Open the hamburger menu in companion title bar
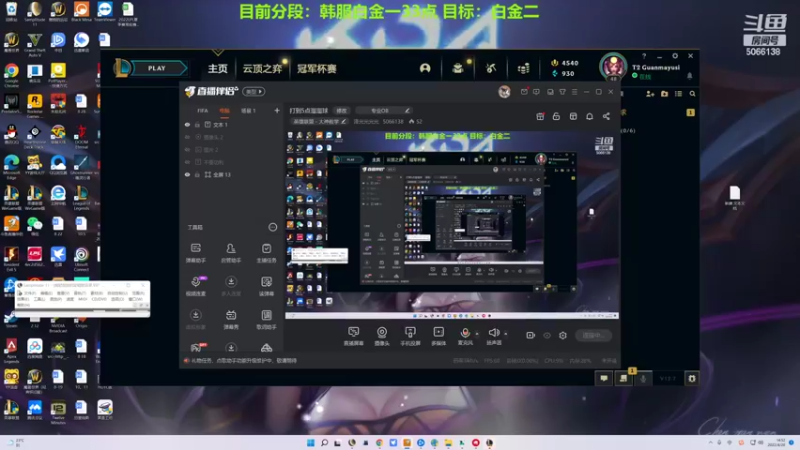Screen dimensions: 800x450 click(x=574, y=92)
